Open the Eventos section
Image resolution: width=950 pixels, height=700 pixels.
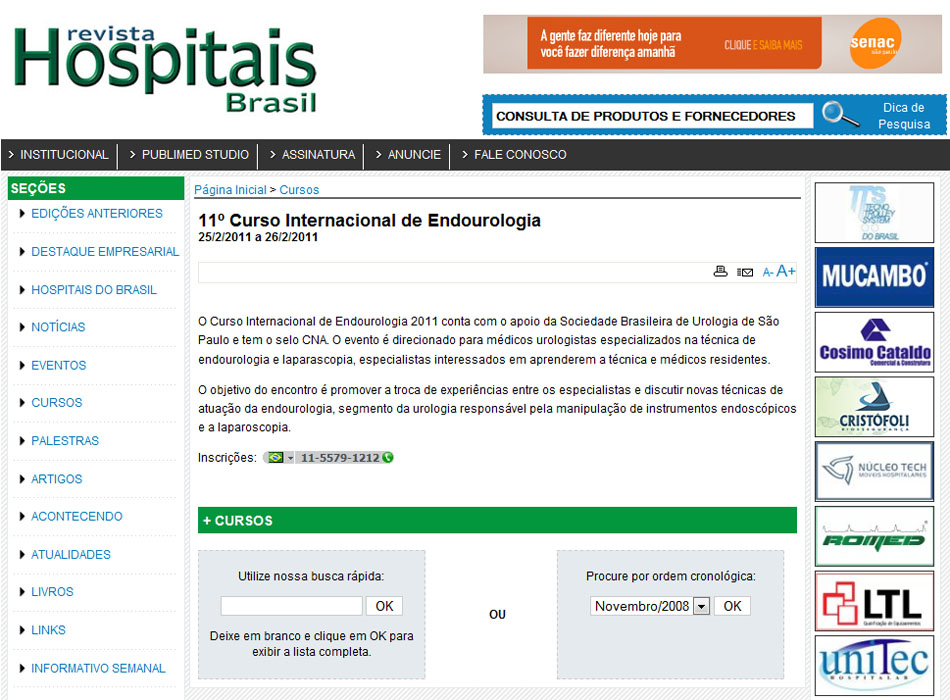pos(59,365)
